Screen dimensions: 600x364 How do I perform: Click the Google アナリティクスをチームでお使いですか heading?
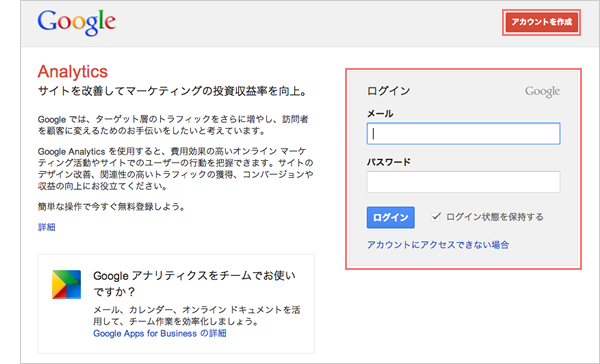(x=194, y=284)
